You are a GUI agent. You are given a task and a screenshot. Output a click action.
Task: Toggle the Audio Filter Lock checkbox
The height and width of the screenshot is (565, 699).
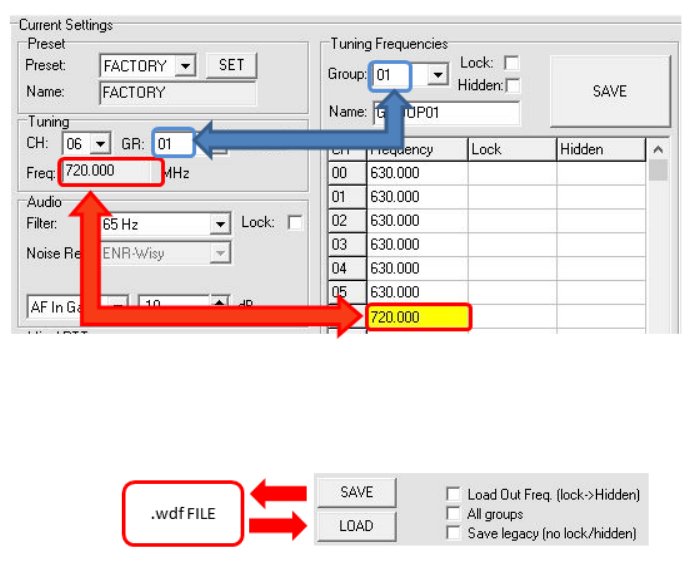point(295,223)
